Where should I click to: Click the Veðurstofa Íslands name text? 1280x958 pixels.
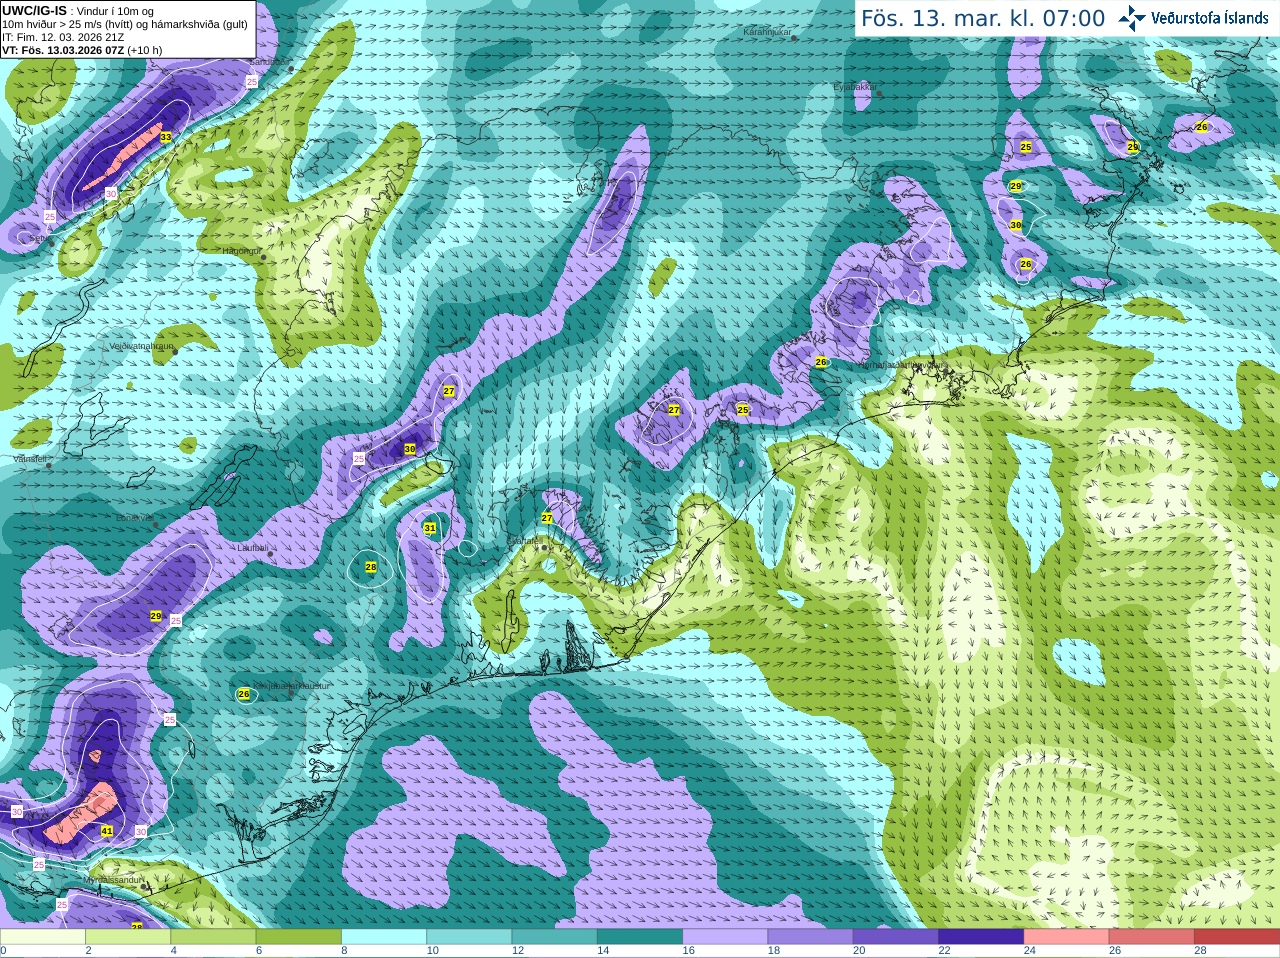[x=1210, y=18]
